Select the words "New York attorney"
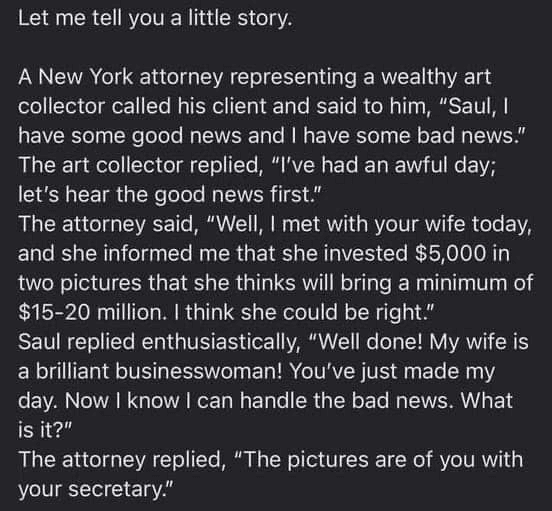 point(131,77)
